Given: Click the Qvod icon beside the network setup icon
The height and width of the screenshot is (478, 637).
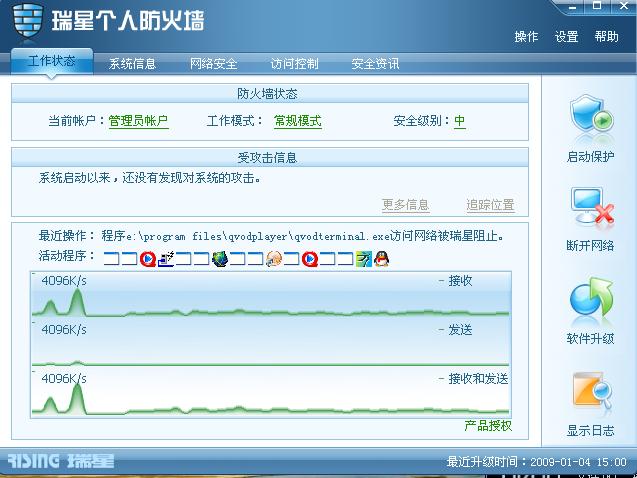Looking at the screenshot, I should [148, 259].
